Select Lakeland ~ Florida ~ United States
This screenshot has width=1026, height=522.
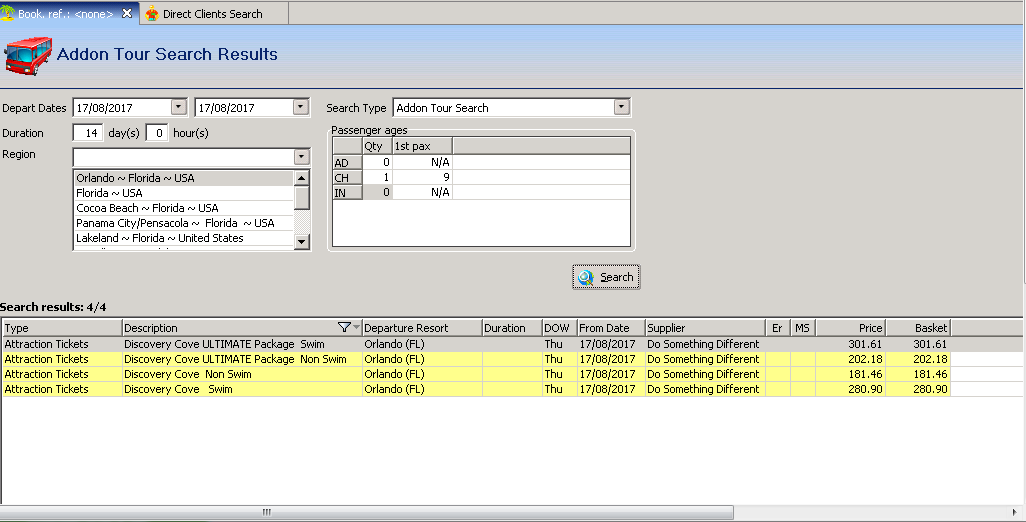[x=183, y=238]
